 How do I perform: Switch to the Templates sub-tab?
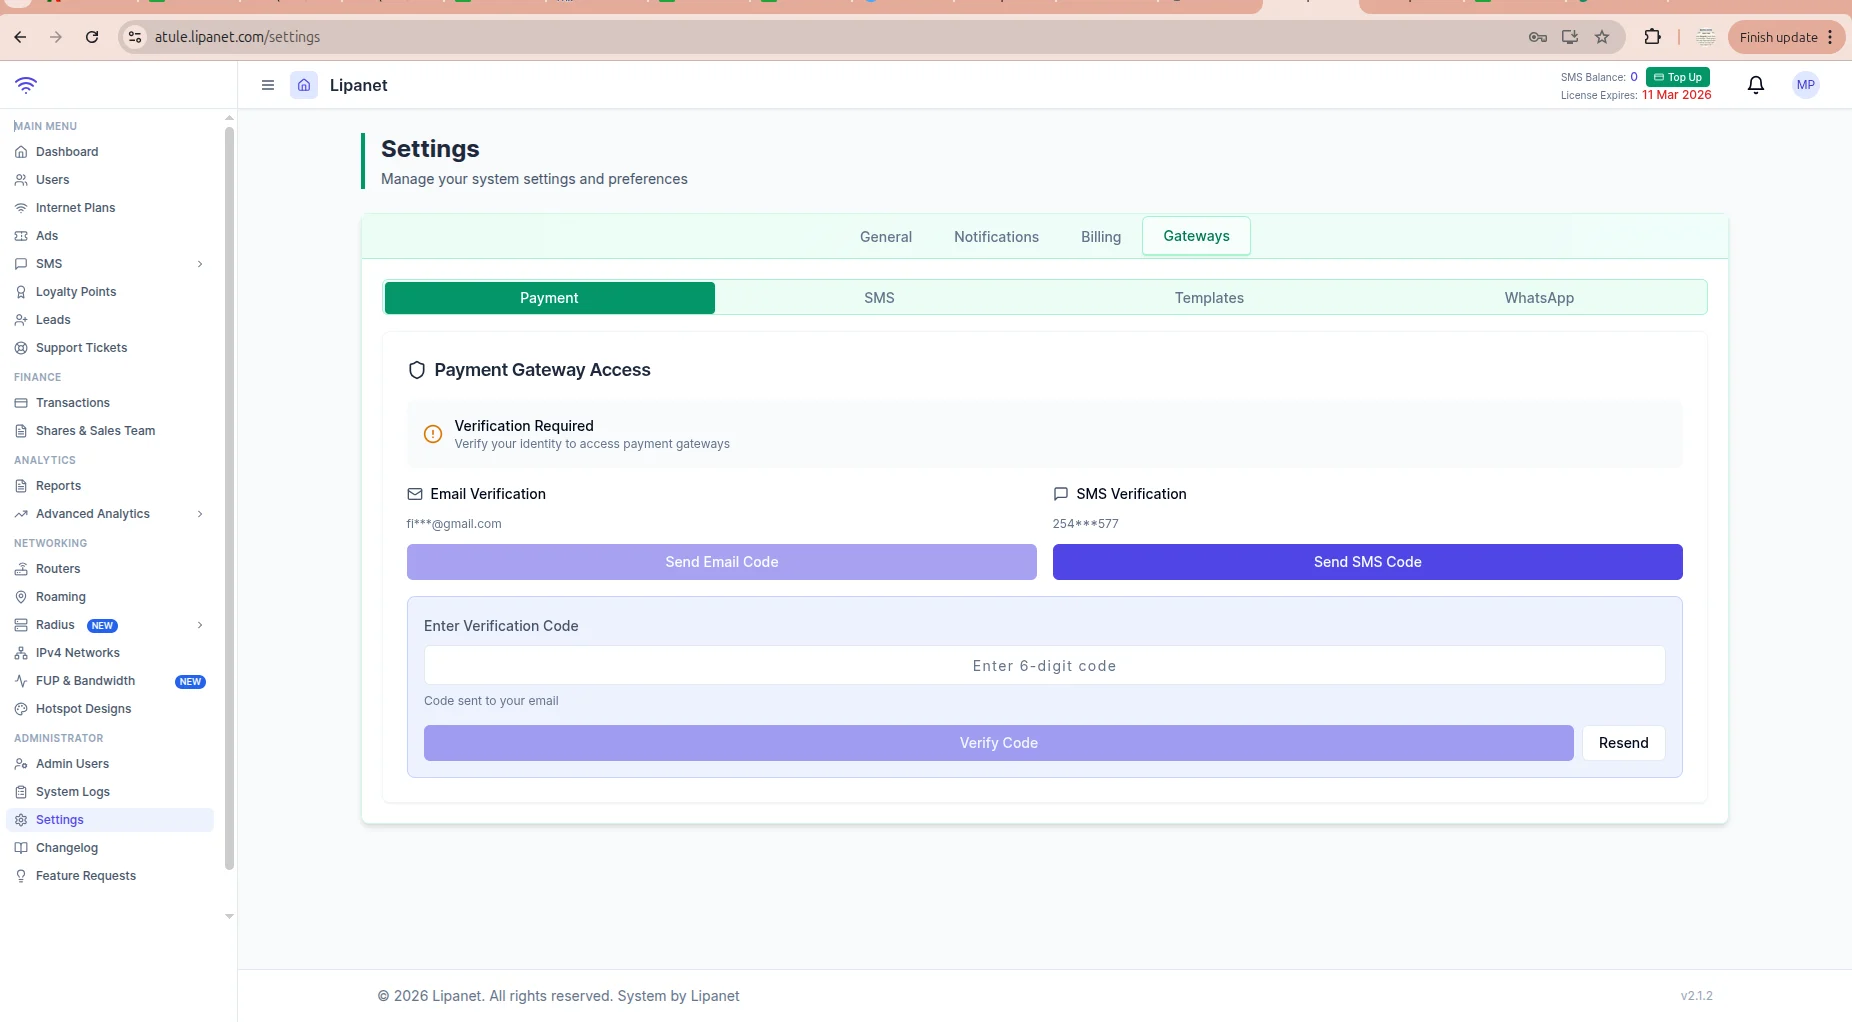click(1209, 298)
